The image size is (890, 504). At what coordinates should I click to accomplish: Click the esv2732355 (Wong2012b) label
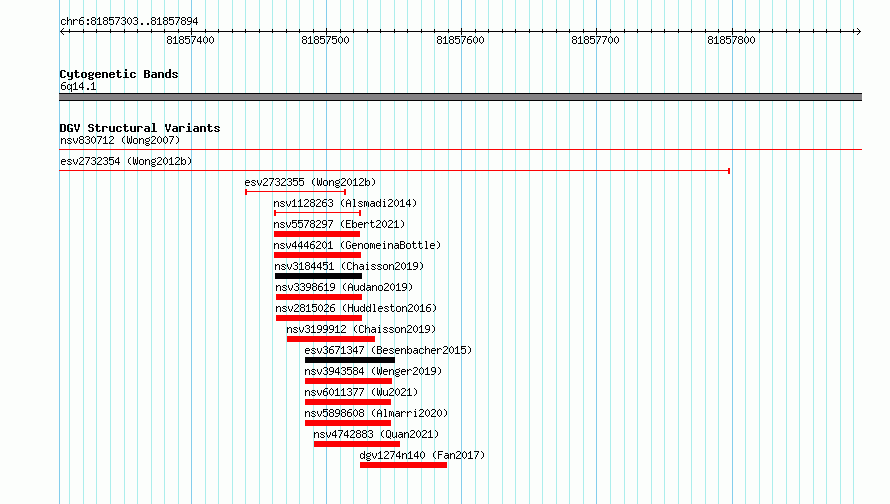(x=310, y=182)
